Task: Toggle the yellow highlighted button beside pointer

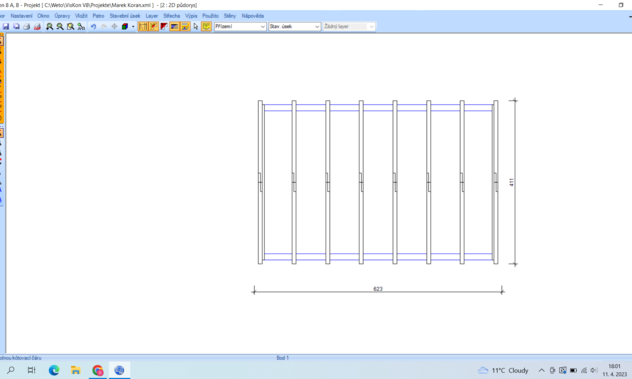Action: [206, 27]
